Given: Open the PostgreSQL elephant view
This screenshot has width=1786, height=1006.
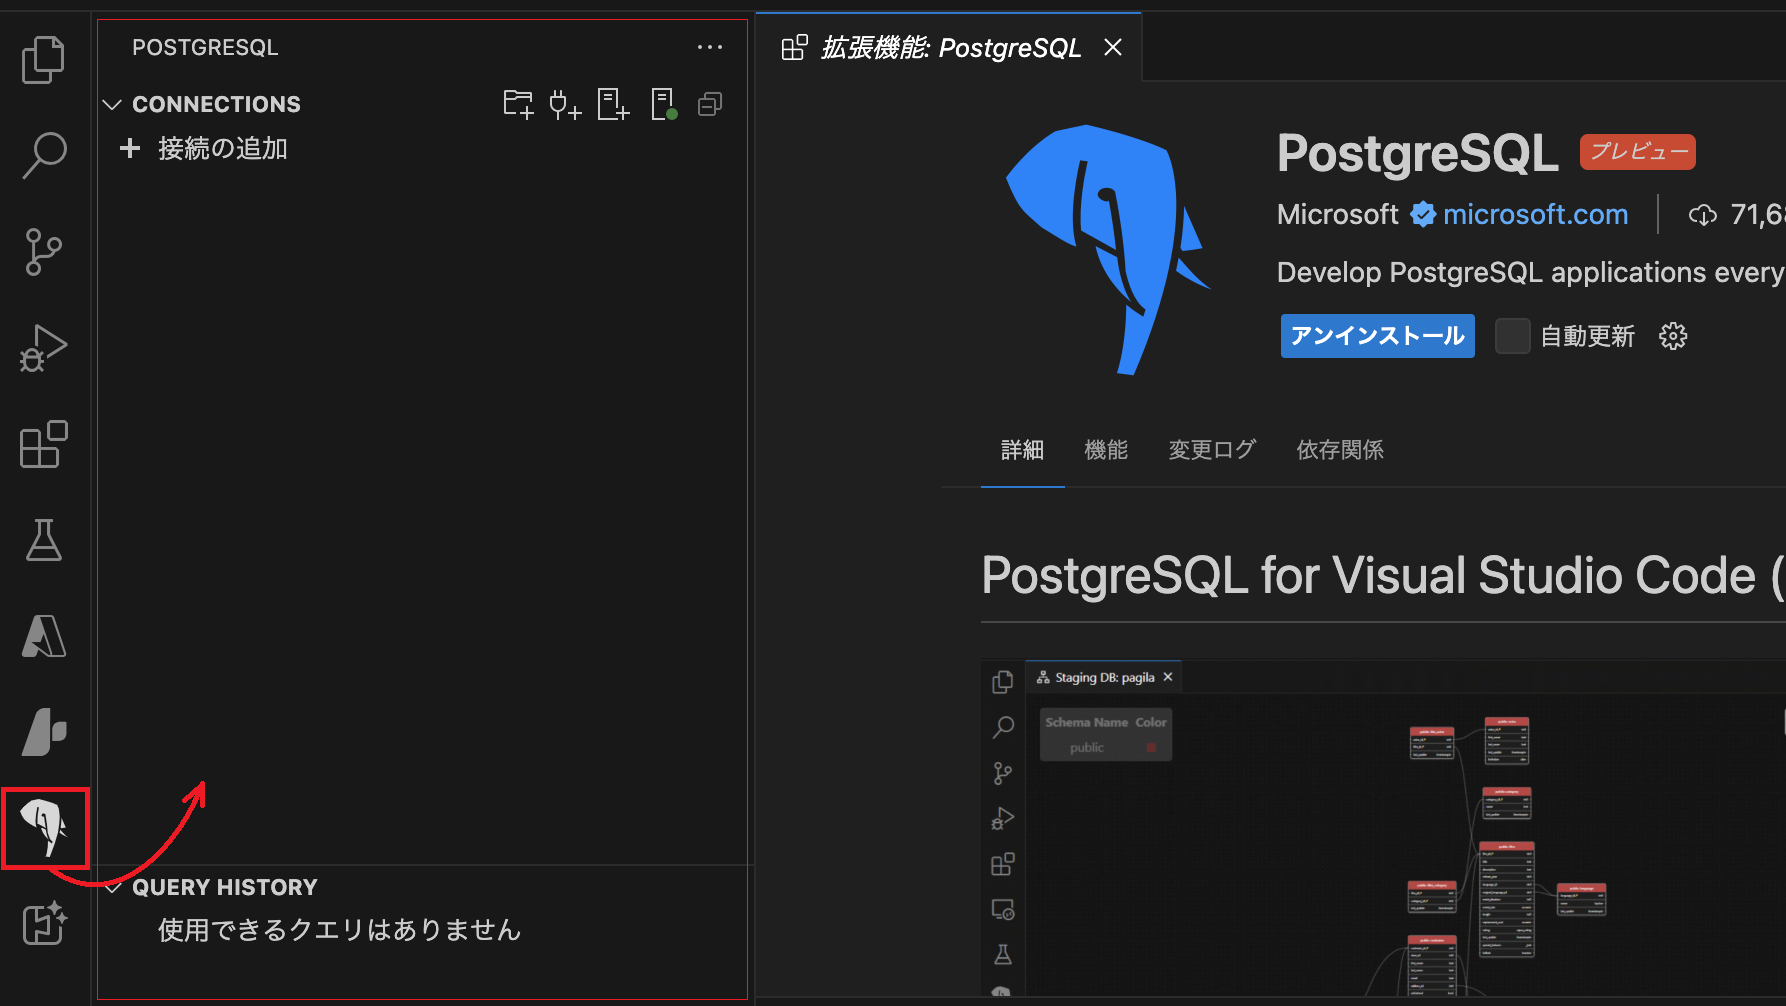Looking at the screenshot, I should pos(45,828).
